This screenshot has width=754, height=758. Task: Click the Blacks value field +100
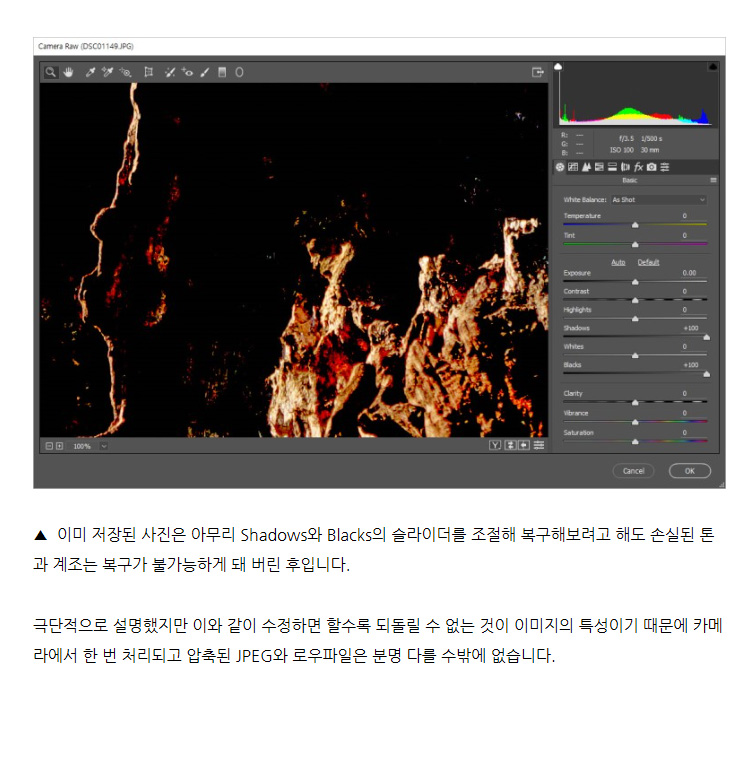[x=691, y=364]
